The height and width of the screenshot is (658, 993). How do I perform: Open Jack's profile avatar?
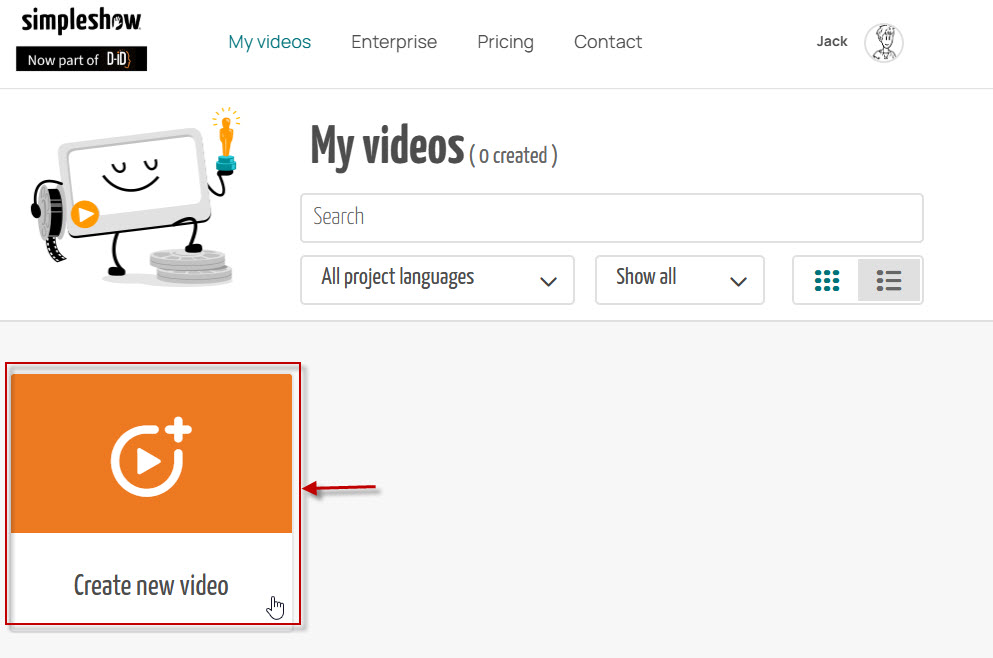coord(883,43)
